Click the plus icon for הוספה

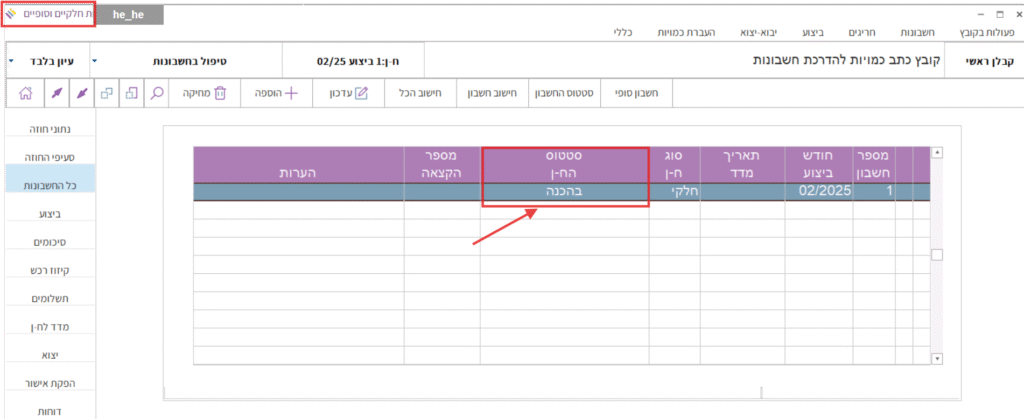coord(292,93)
